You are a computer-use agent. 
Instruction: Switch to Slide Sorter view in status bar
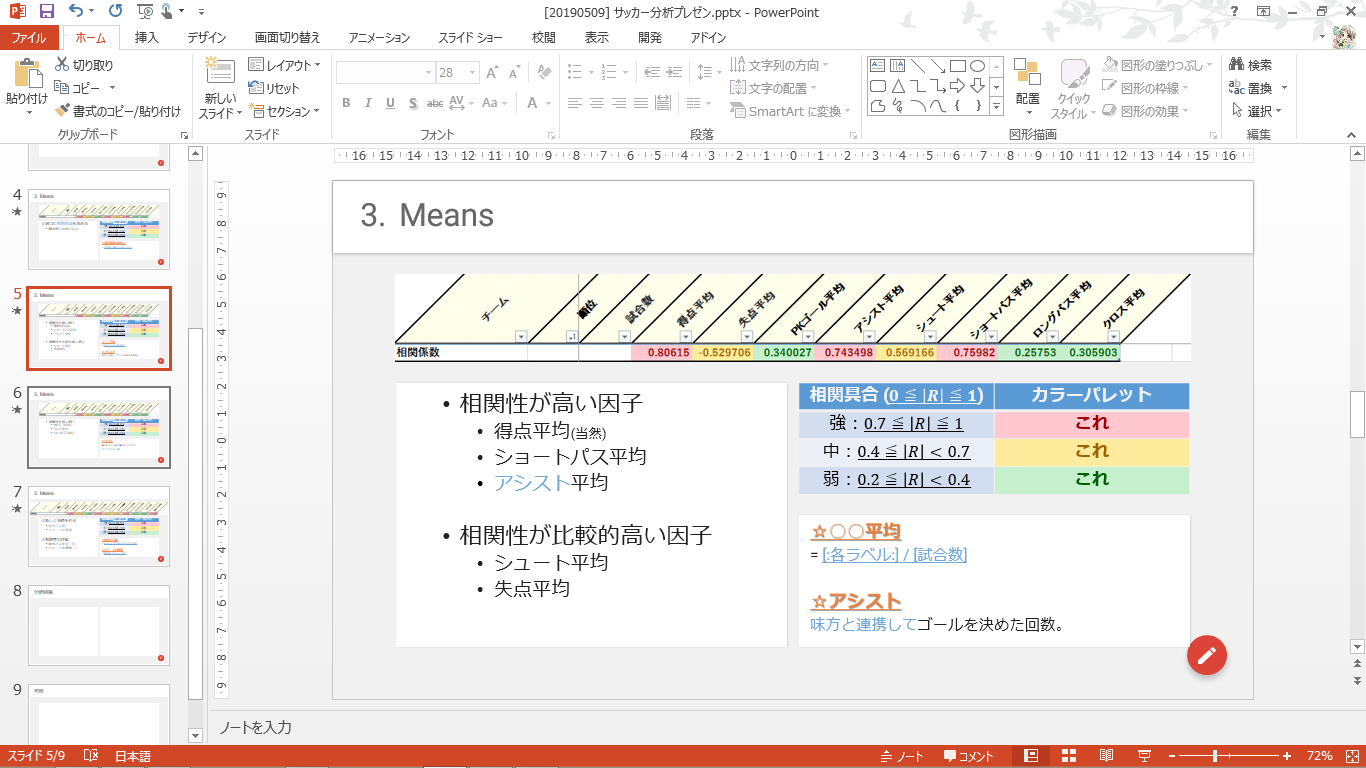click(x=1068, y=756)
